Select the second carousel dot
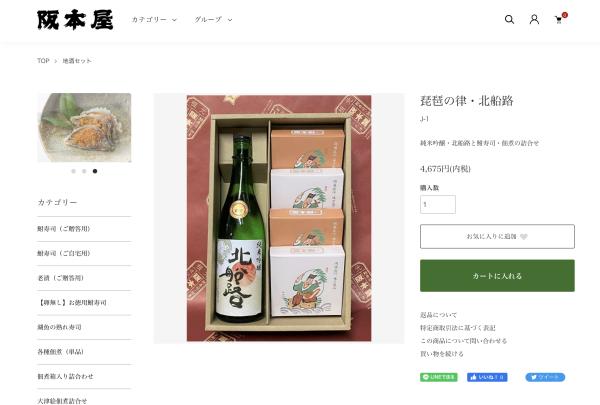Viewport: 600px width, 405px height. 84,171
